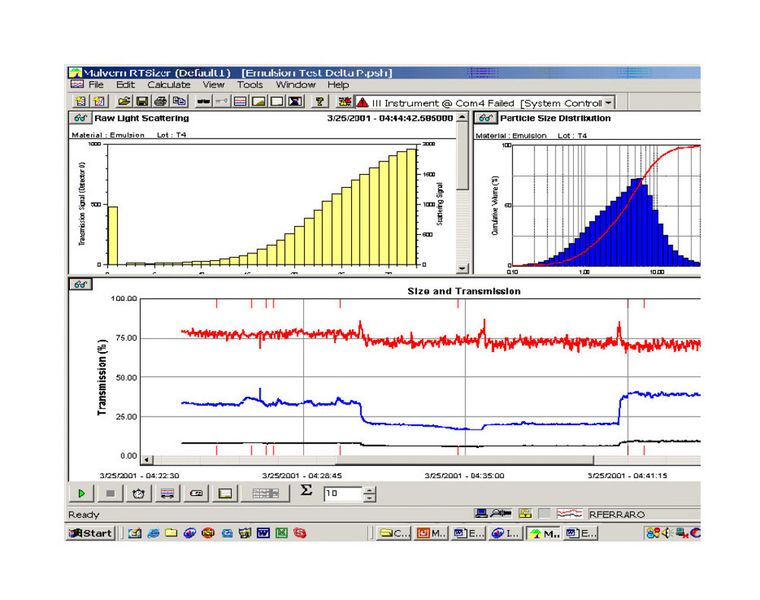
Task: Click the system control icon beside the warning
Action: [345, 102]
